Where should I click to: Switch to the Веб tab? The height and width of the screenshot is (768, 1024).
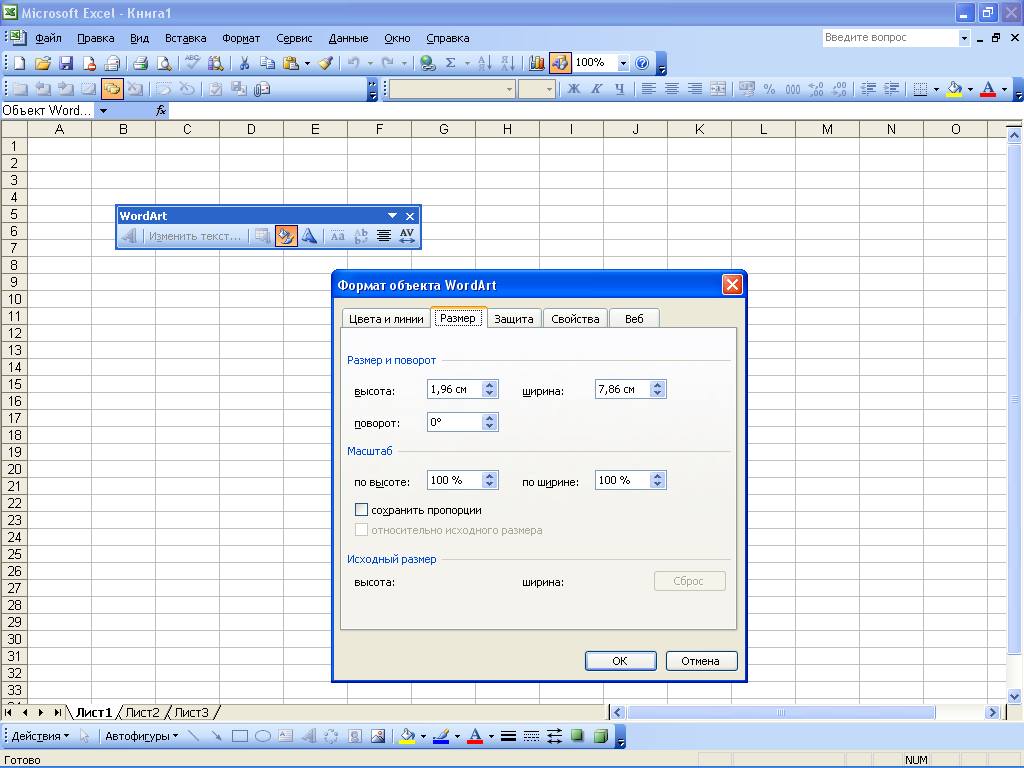click(x=634, y=319)
